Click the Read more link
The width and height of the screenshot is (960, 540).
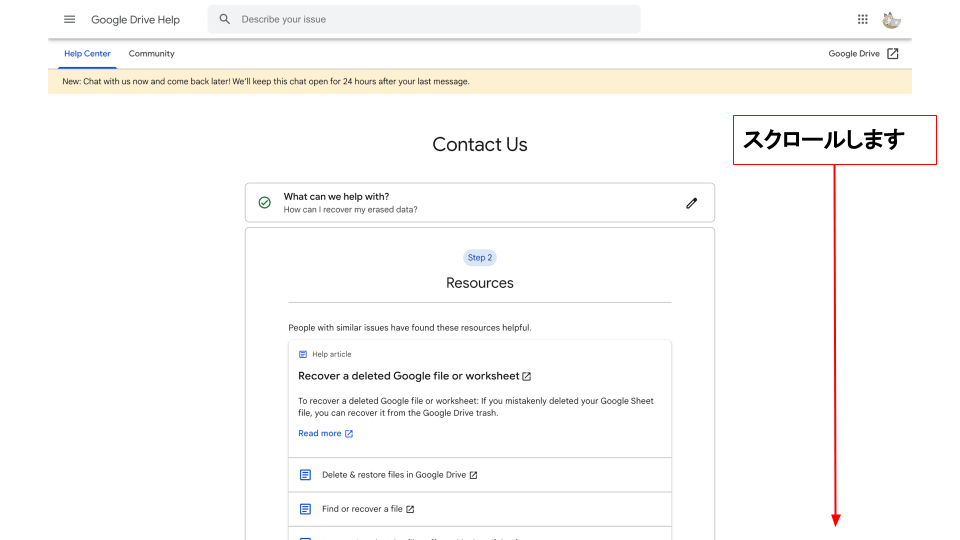coord(320,434)
